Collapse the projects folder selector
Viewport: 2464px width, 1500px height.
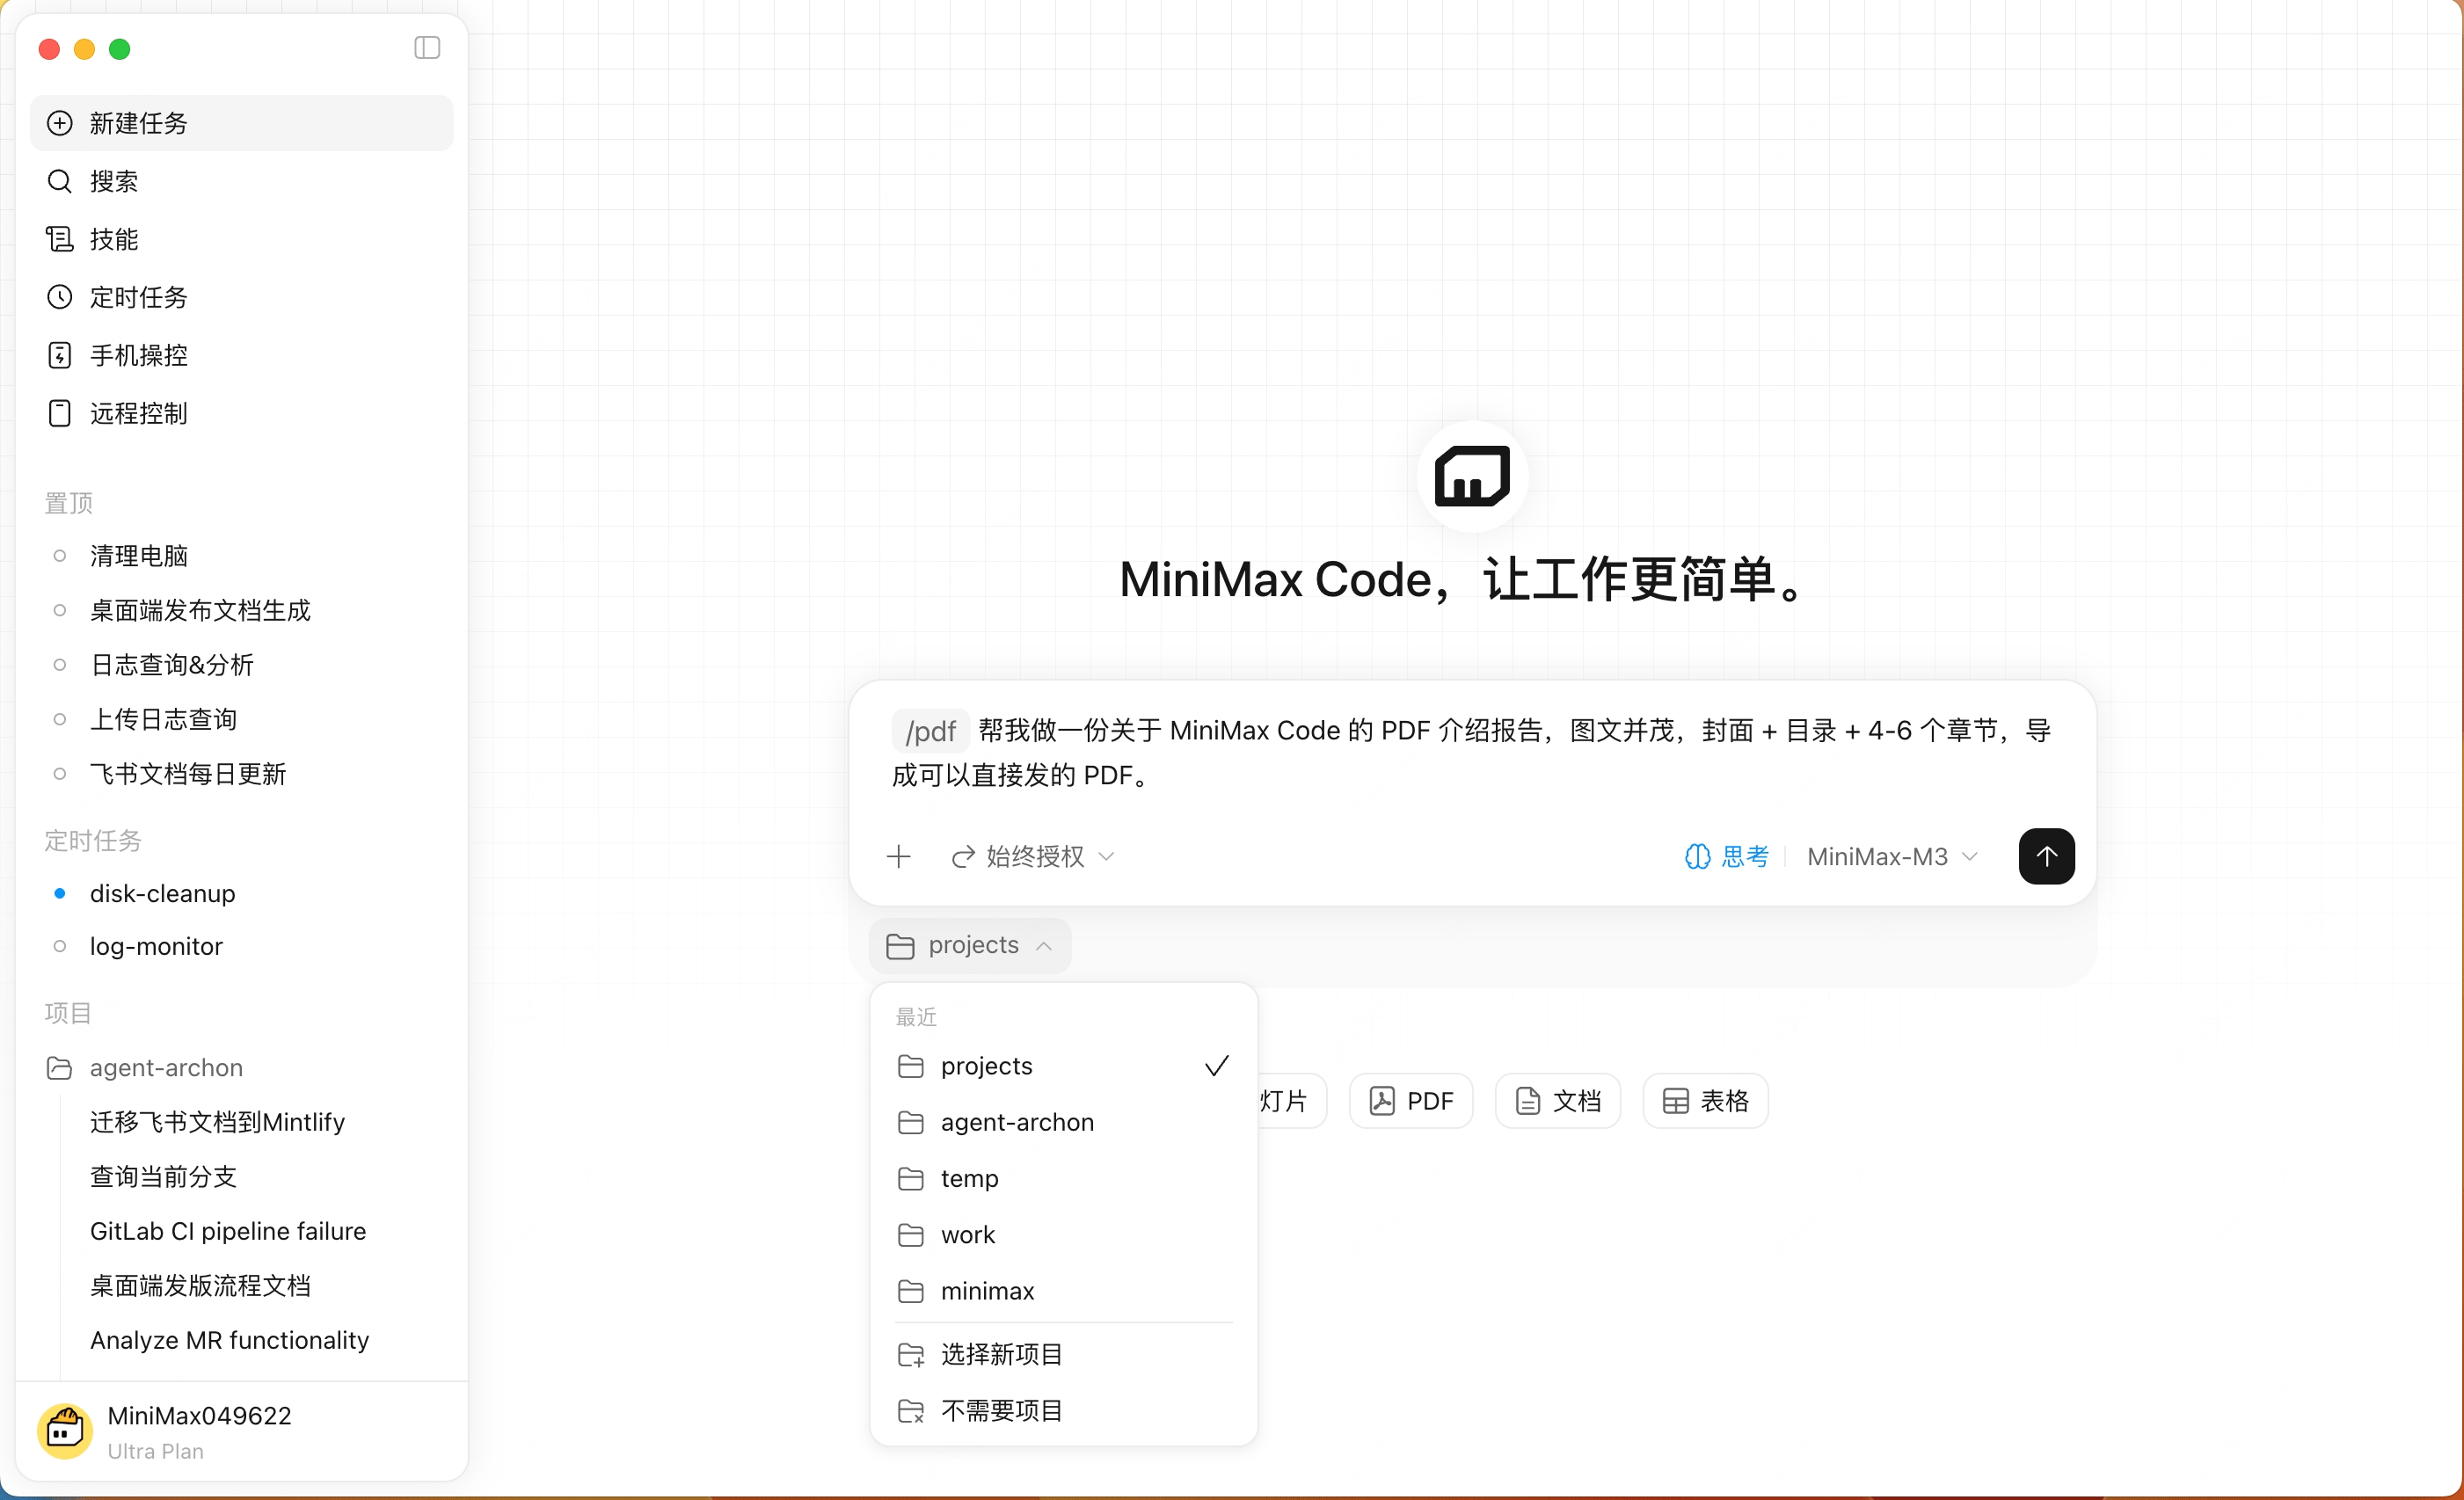coord(969,945)
